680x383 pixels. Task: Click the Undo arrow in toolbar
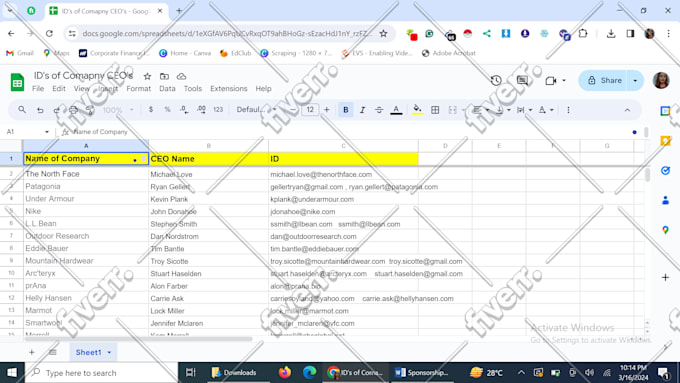pyautogui.click(x=40, y=110)
